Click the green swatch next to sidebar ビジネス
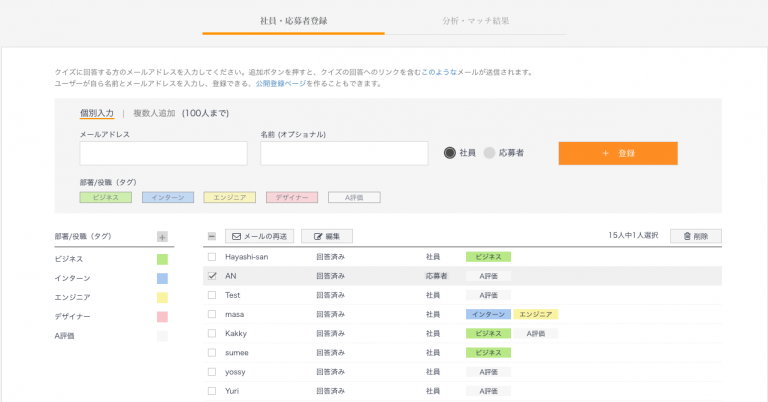This screenshot has height=402, width=768. pyautogui.click(x=162, y=259)
